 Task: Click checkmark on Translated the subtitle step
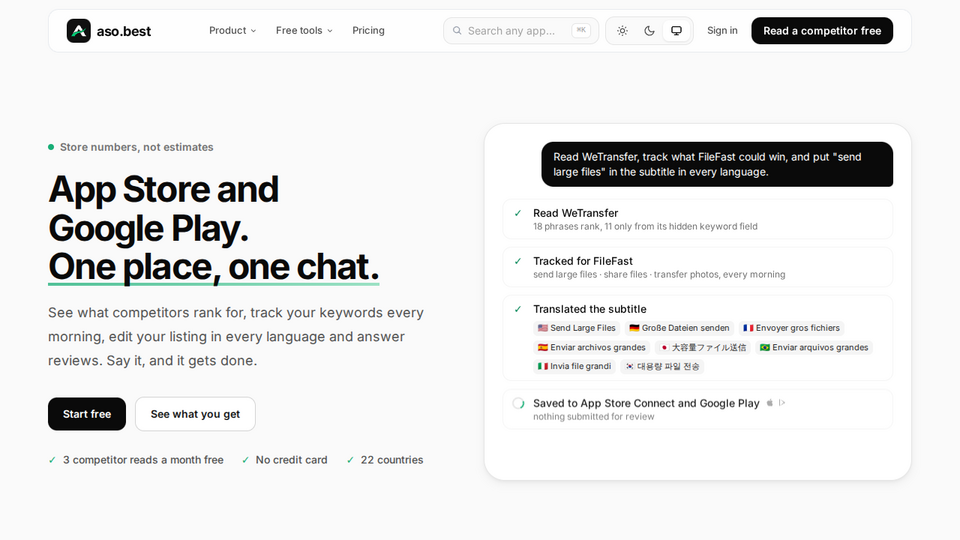point(518,309)
